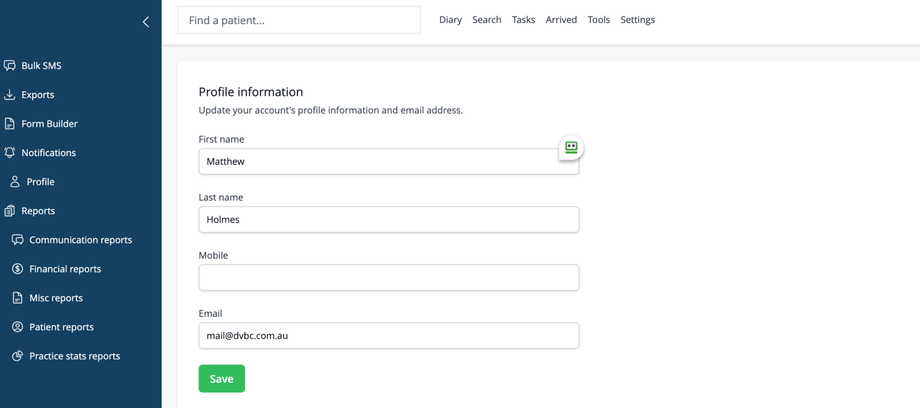Open Communication reports in sidebar
The width and height of the screenshot is (920, 408).
point(80,240)
